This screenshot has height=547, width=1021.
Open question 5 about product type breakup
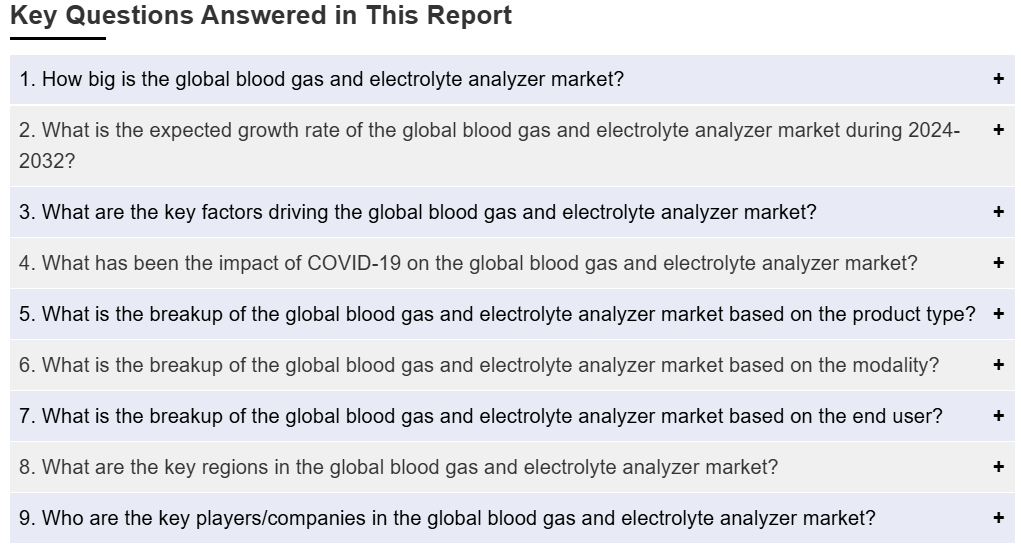pos(497,314)
